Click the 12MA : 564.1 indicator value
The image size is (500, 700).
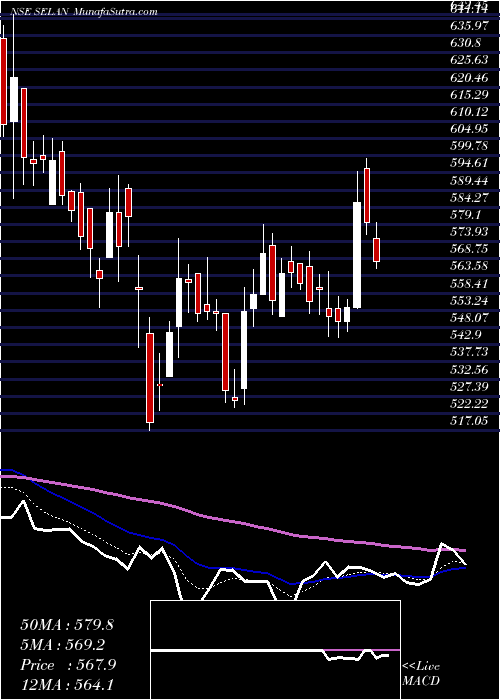pyautogui.click(x=67, y=685)
